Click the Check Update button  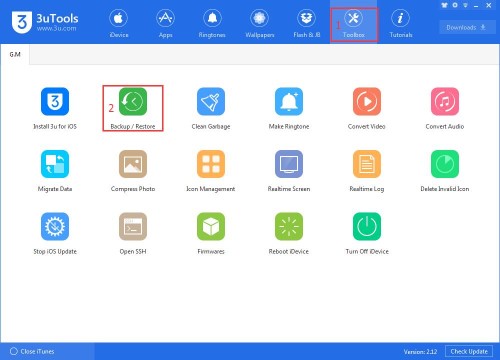[x=469, y=351]
